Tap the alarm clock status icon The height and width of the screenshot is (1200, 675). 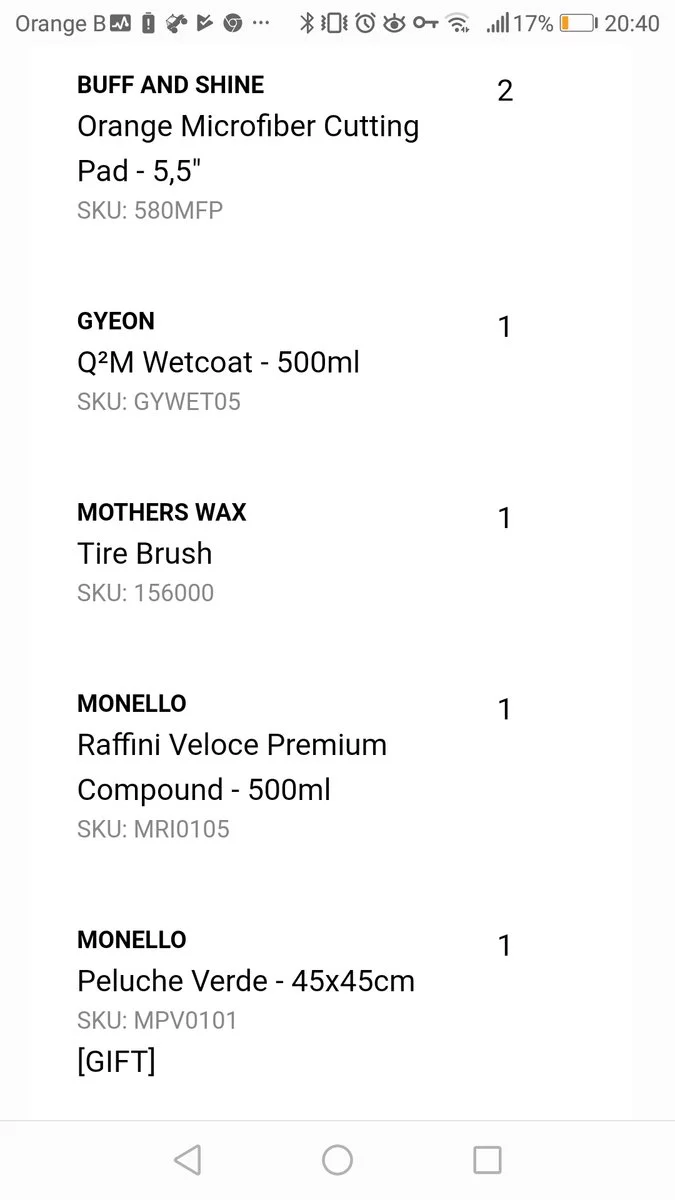(365, 23)
